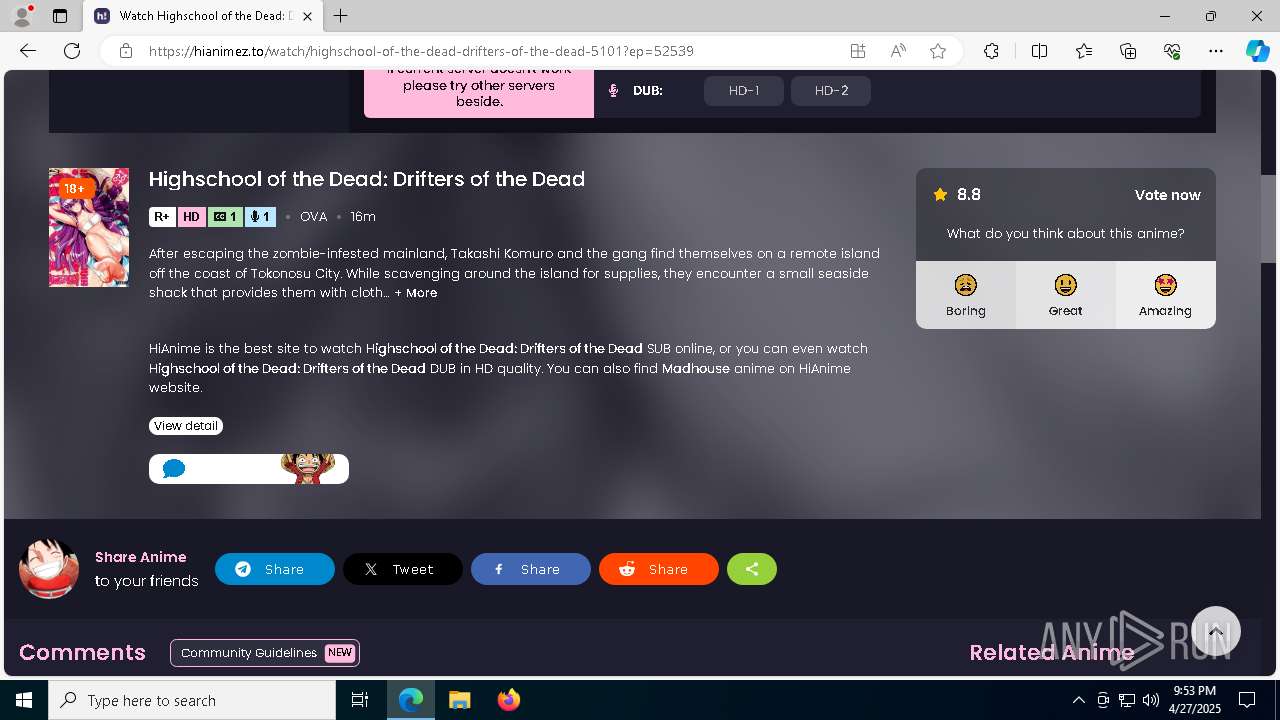Open Microsoft Edge taskbar icon

point(411,700)
